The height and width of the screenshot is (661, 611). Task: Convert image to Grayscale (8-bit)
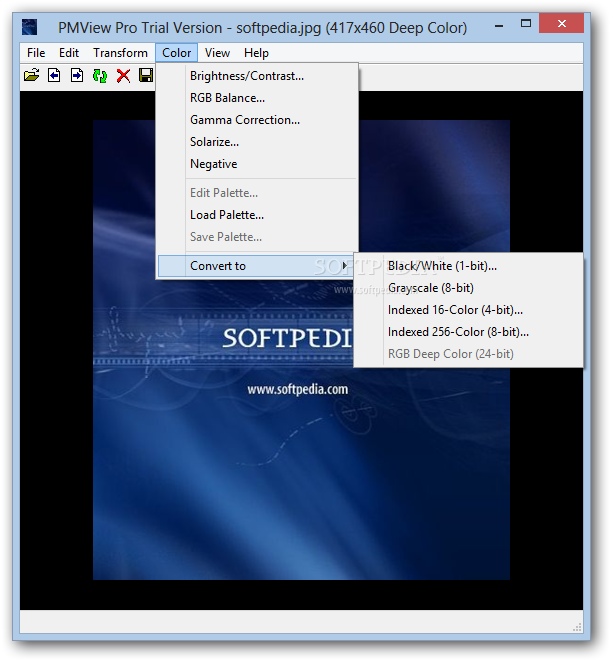pos(469,288)
